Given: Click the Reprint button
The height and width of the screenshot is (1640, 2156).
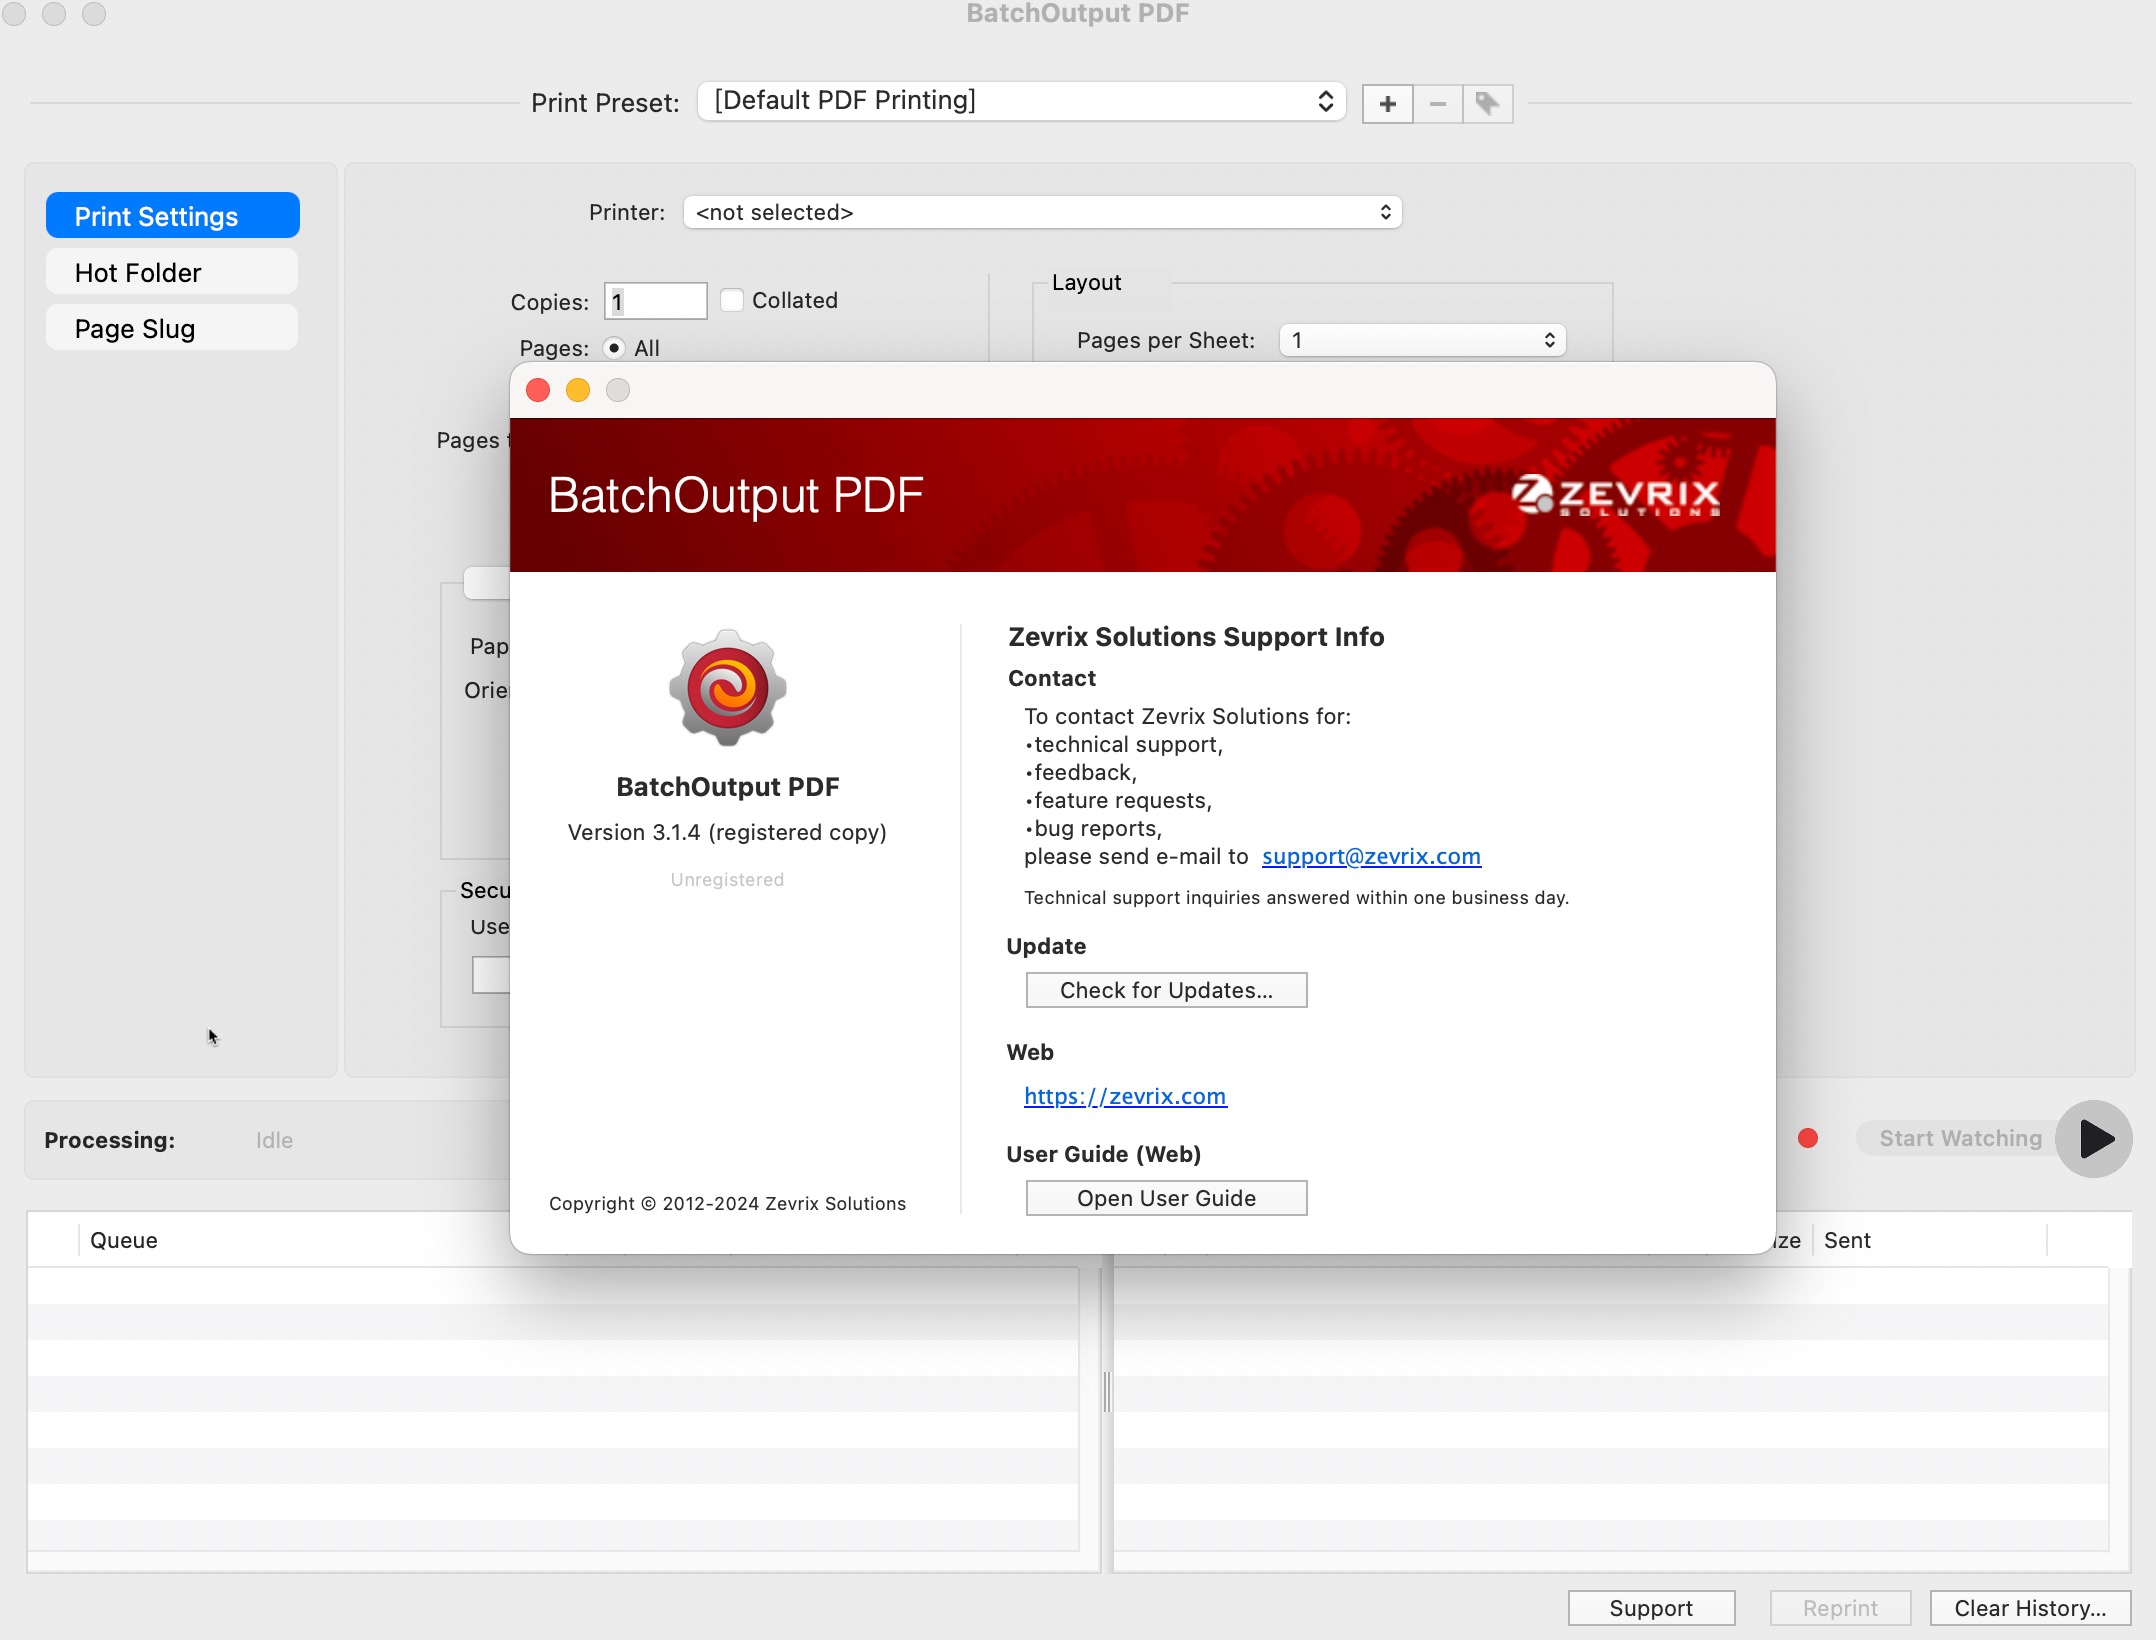Looking at the screenshot, I should click(x=1840, y=1608).
